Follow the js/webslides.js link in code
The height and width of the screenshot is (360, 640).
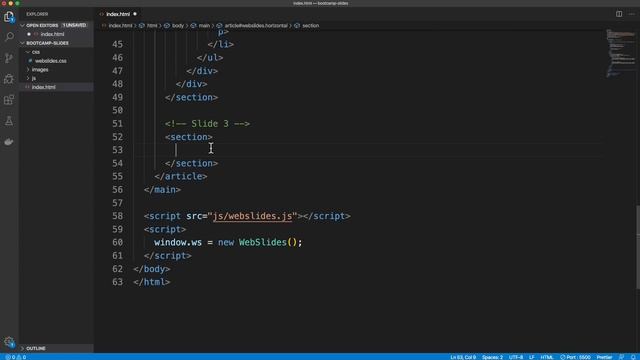[252, 216]
